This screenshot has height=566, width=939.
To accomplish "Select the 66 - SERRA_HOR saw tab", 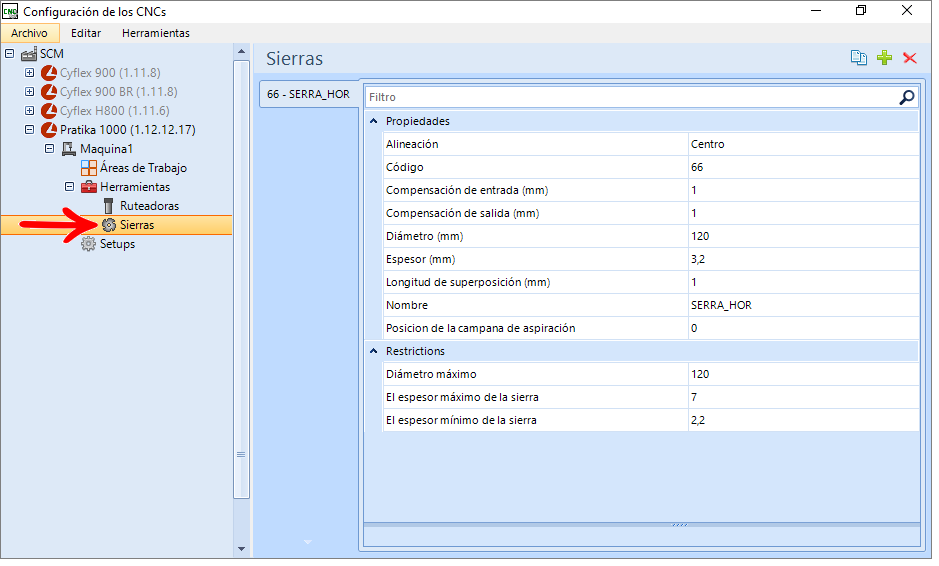I will click(x=308, y=94).
